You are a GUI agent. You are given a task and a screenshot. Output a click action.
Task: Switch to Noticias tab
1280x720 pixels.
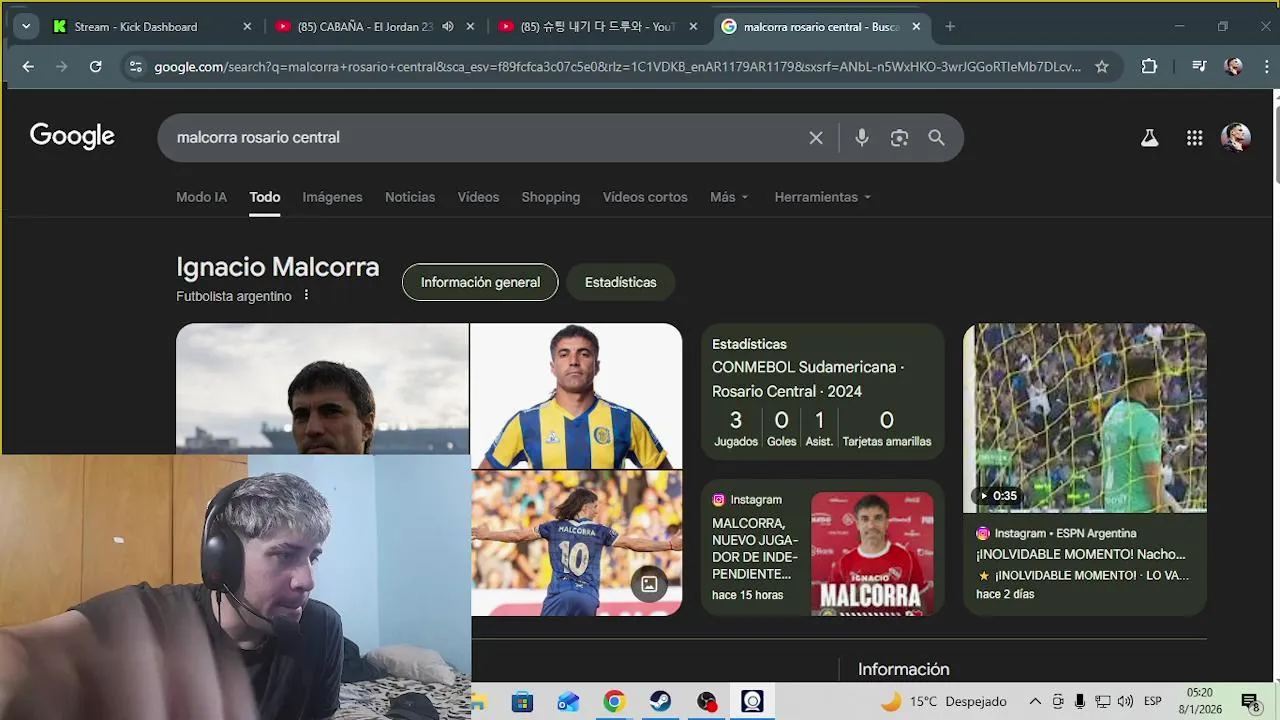(410, 197)
